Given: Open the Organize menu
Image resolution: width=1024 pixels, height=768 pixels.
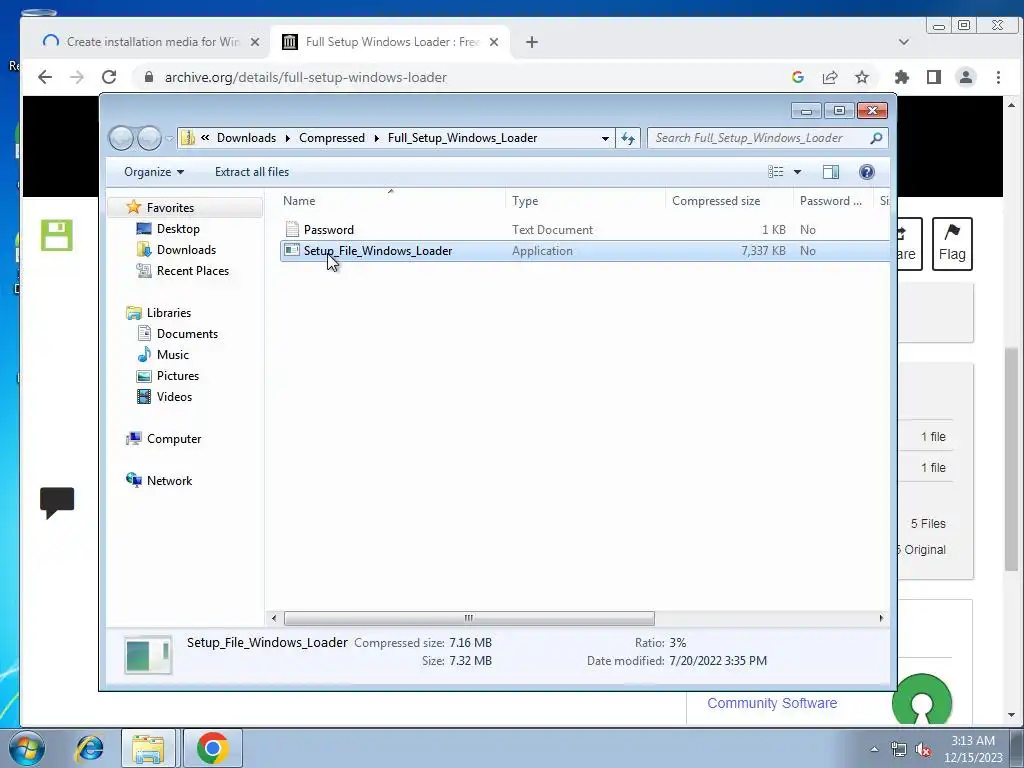Looking at the screenshot, I should tap(154, 172).
